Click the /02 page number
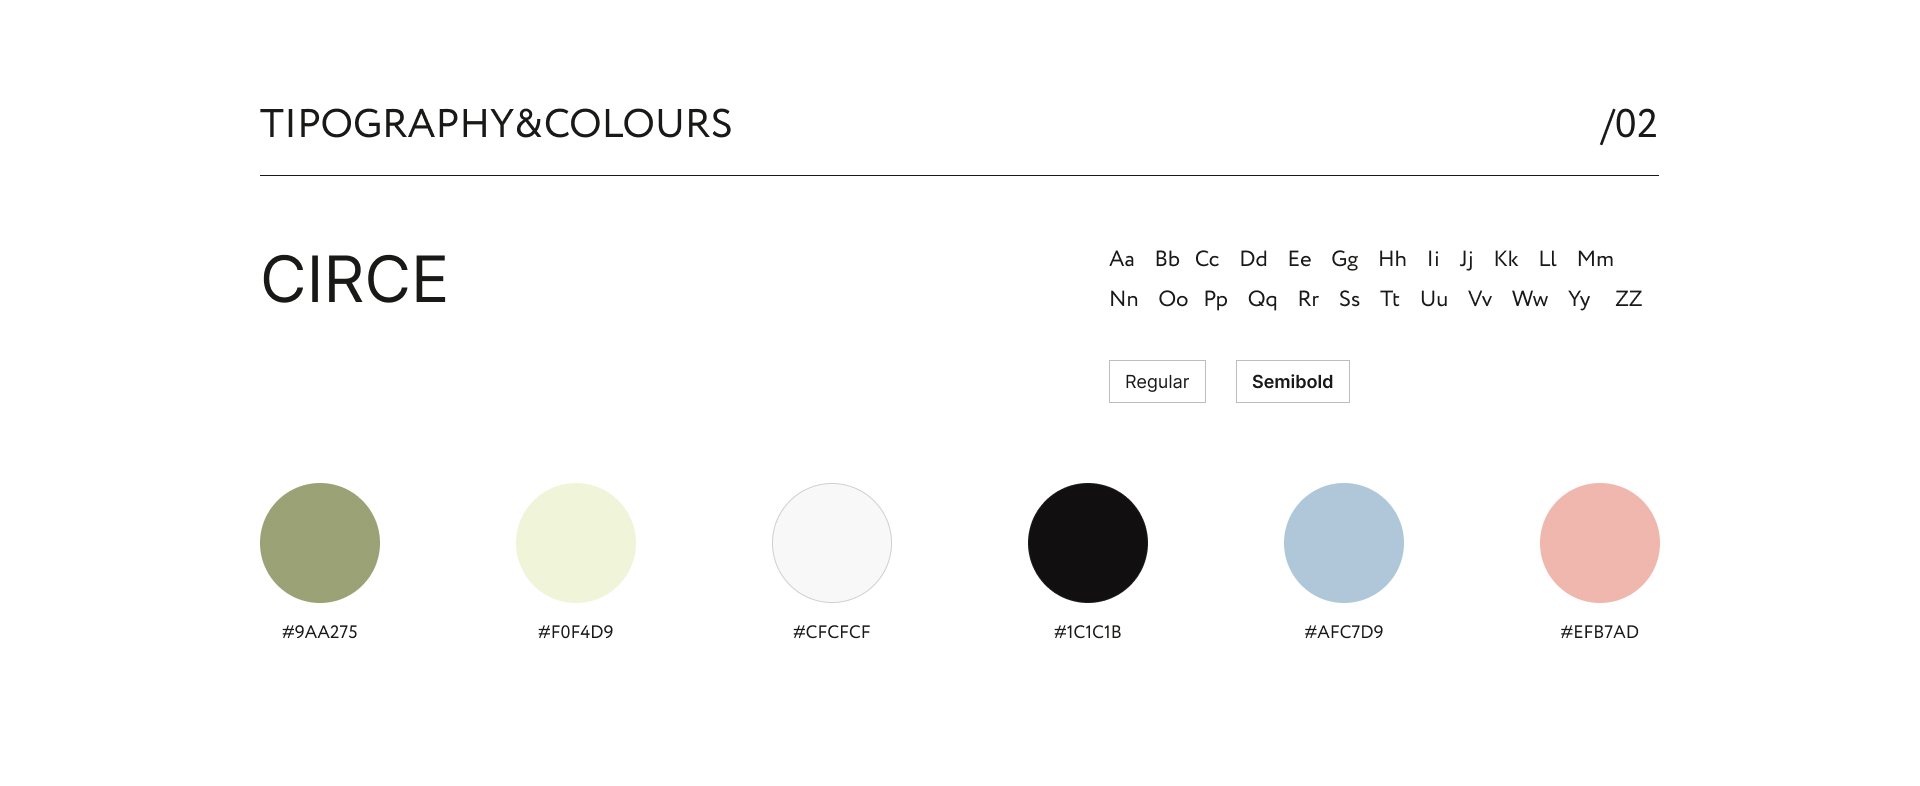 1628,125
